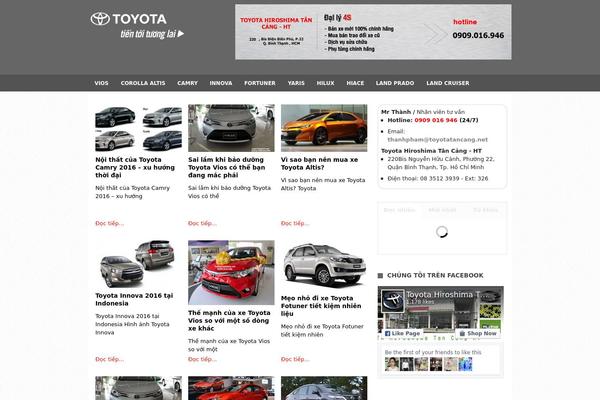
Task: Go to the LAND CRUISER page
Action: [x=448, y=83]
